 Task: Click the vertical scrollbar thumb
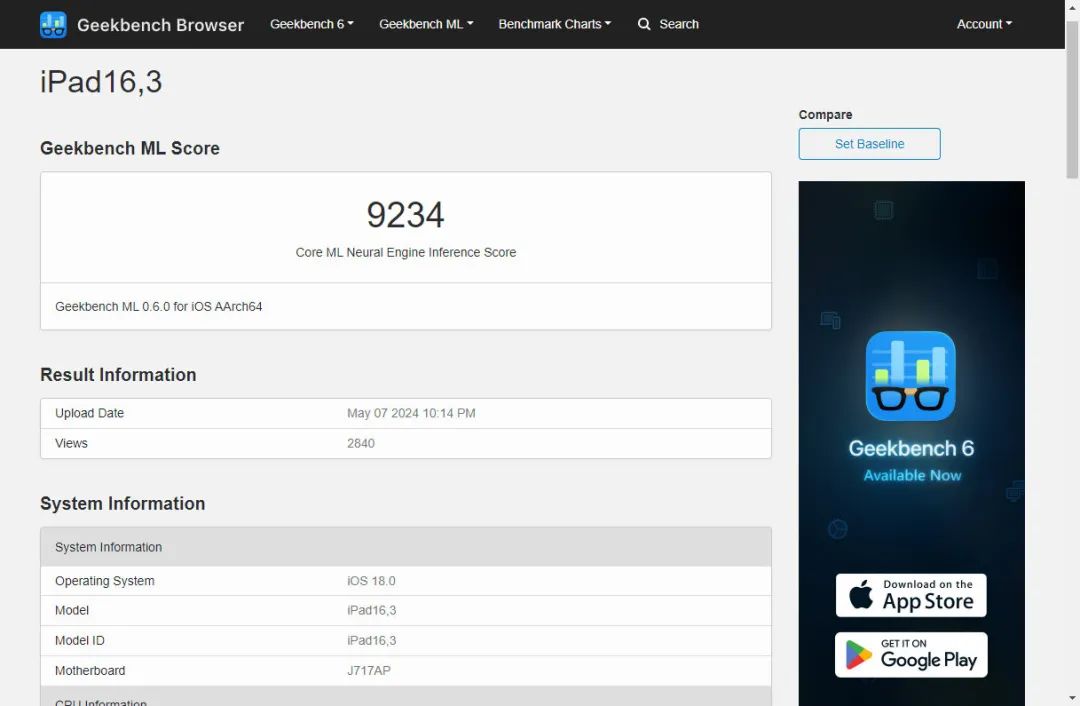pyautogui.click(x=1072, y=110)
